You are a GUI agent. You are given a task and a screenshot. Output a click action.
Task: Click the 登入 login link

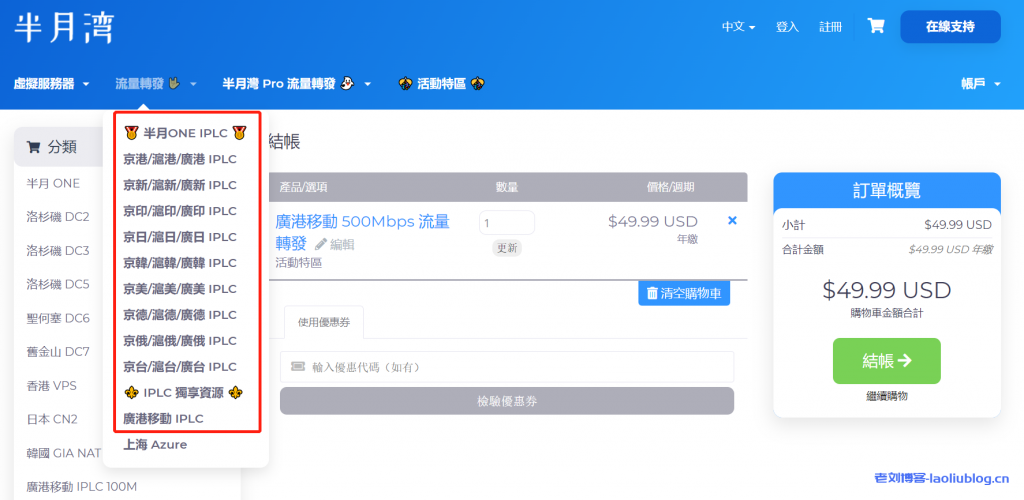coord(787,27)
